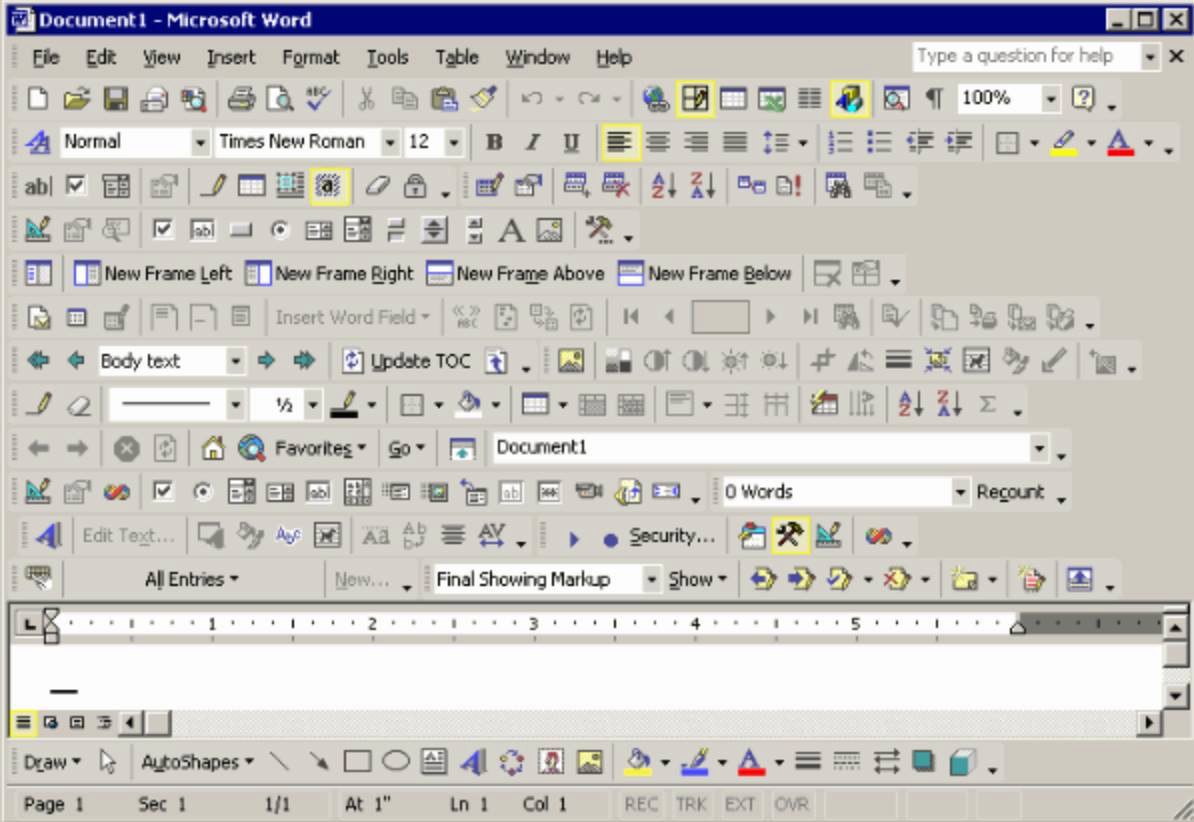Apply Italic formatting
1194x822 pixels.
pos(532,142)
